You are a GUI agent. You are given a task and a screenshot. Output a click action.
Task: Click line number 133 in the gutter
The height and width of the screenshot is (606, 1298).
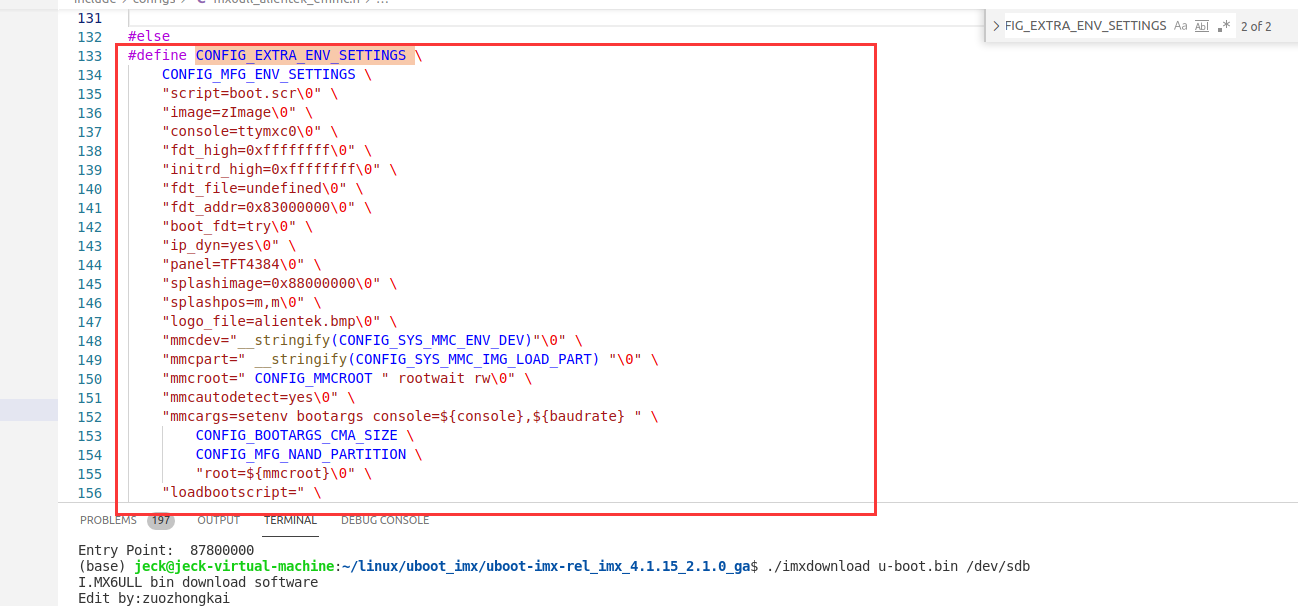[90, 56]
